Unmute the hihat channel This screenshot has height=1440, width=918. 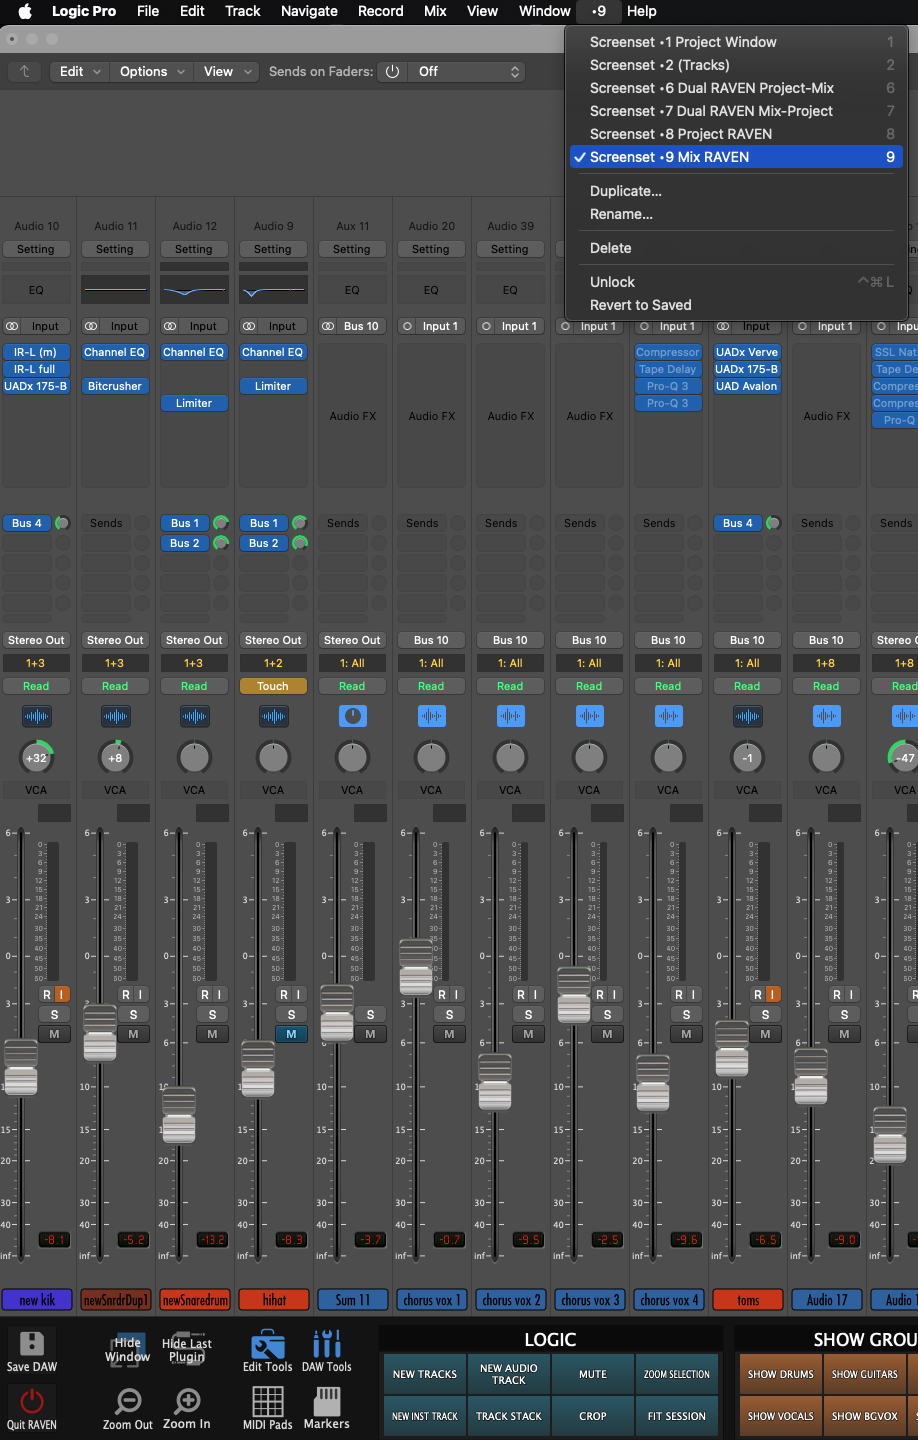pyautogui.click(x=291, y=1034)
